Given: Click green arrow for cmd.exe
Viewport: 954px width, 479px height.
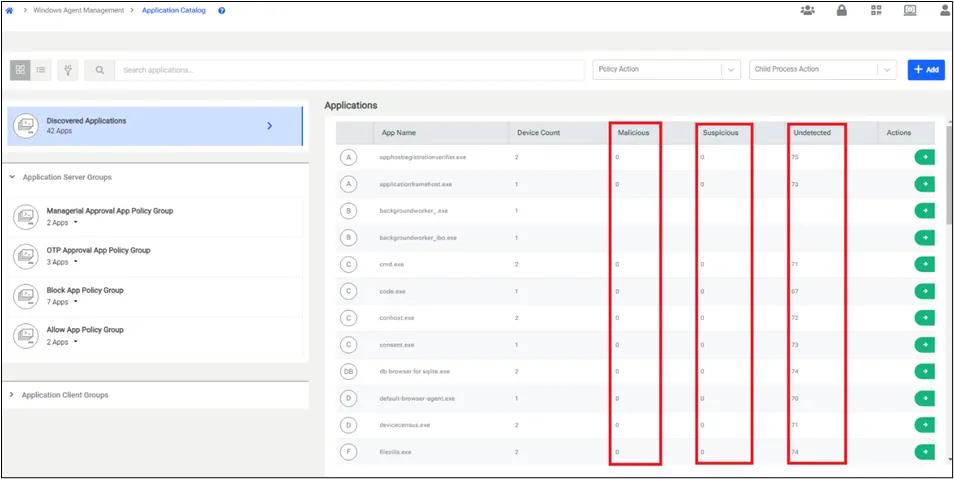Looking at the screenshot, I should 925,264.
